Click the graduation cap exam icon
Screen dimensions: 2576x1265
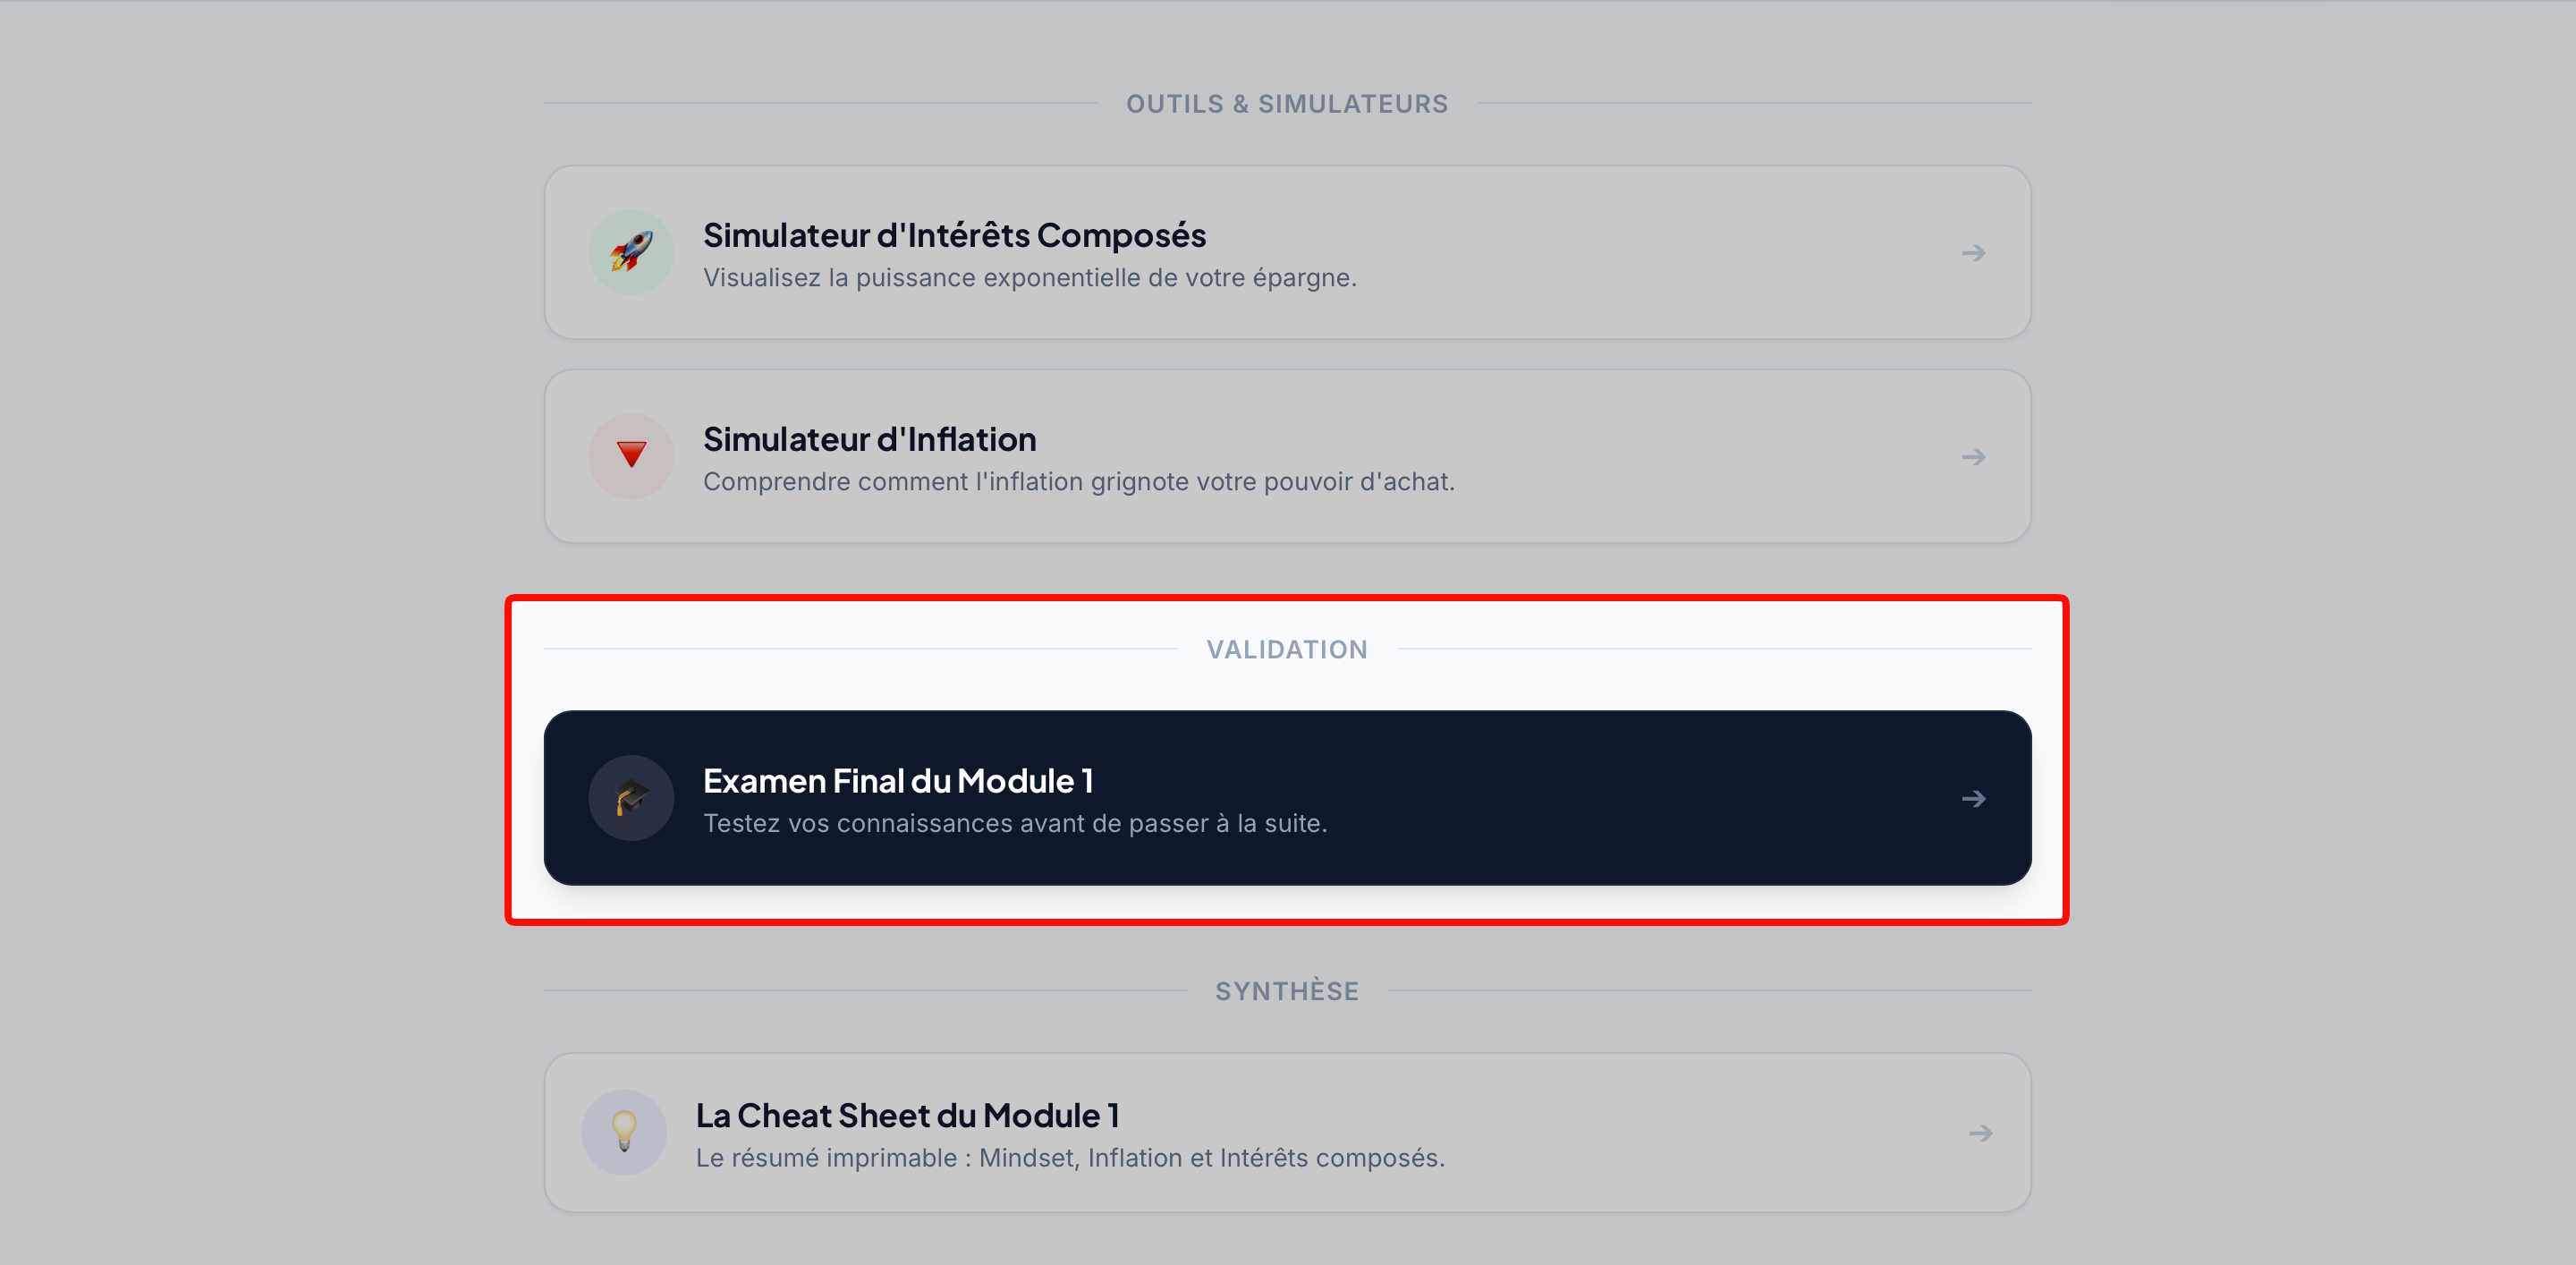(631, 798)
